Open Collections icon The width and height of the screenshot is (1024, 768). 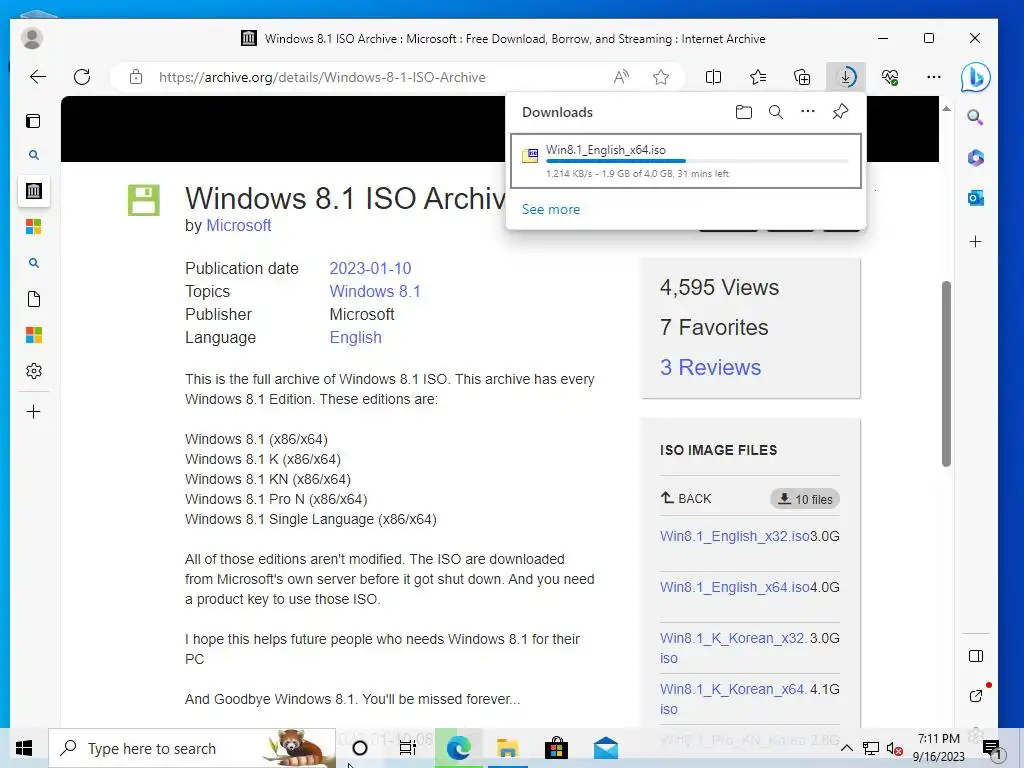(802, 77)
